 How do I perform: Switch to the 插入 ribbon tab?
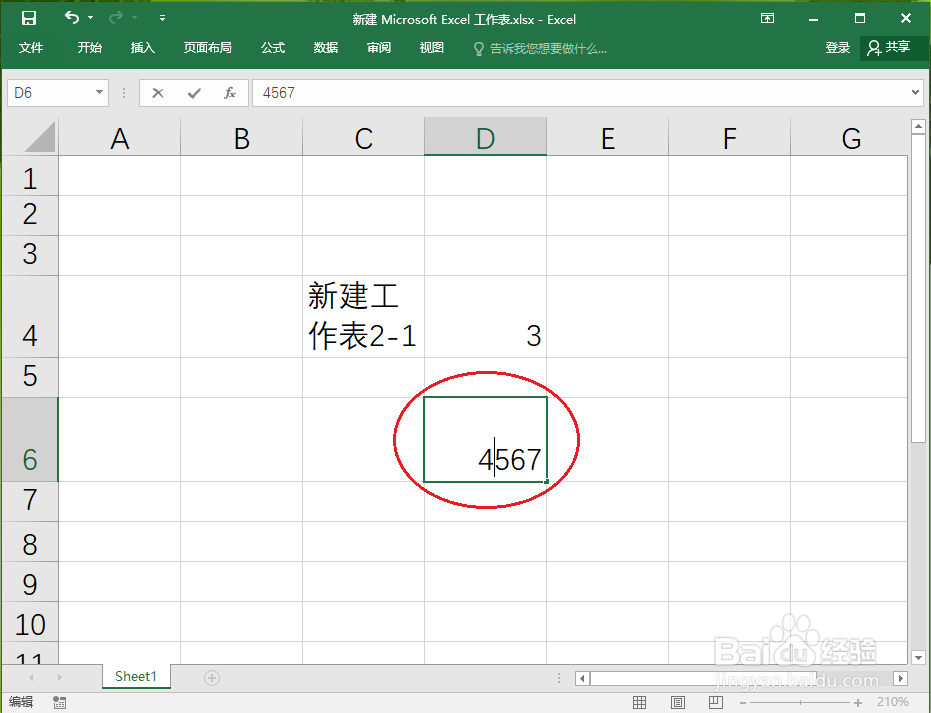[x=142, y=47]
